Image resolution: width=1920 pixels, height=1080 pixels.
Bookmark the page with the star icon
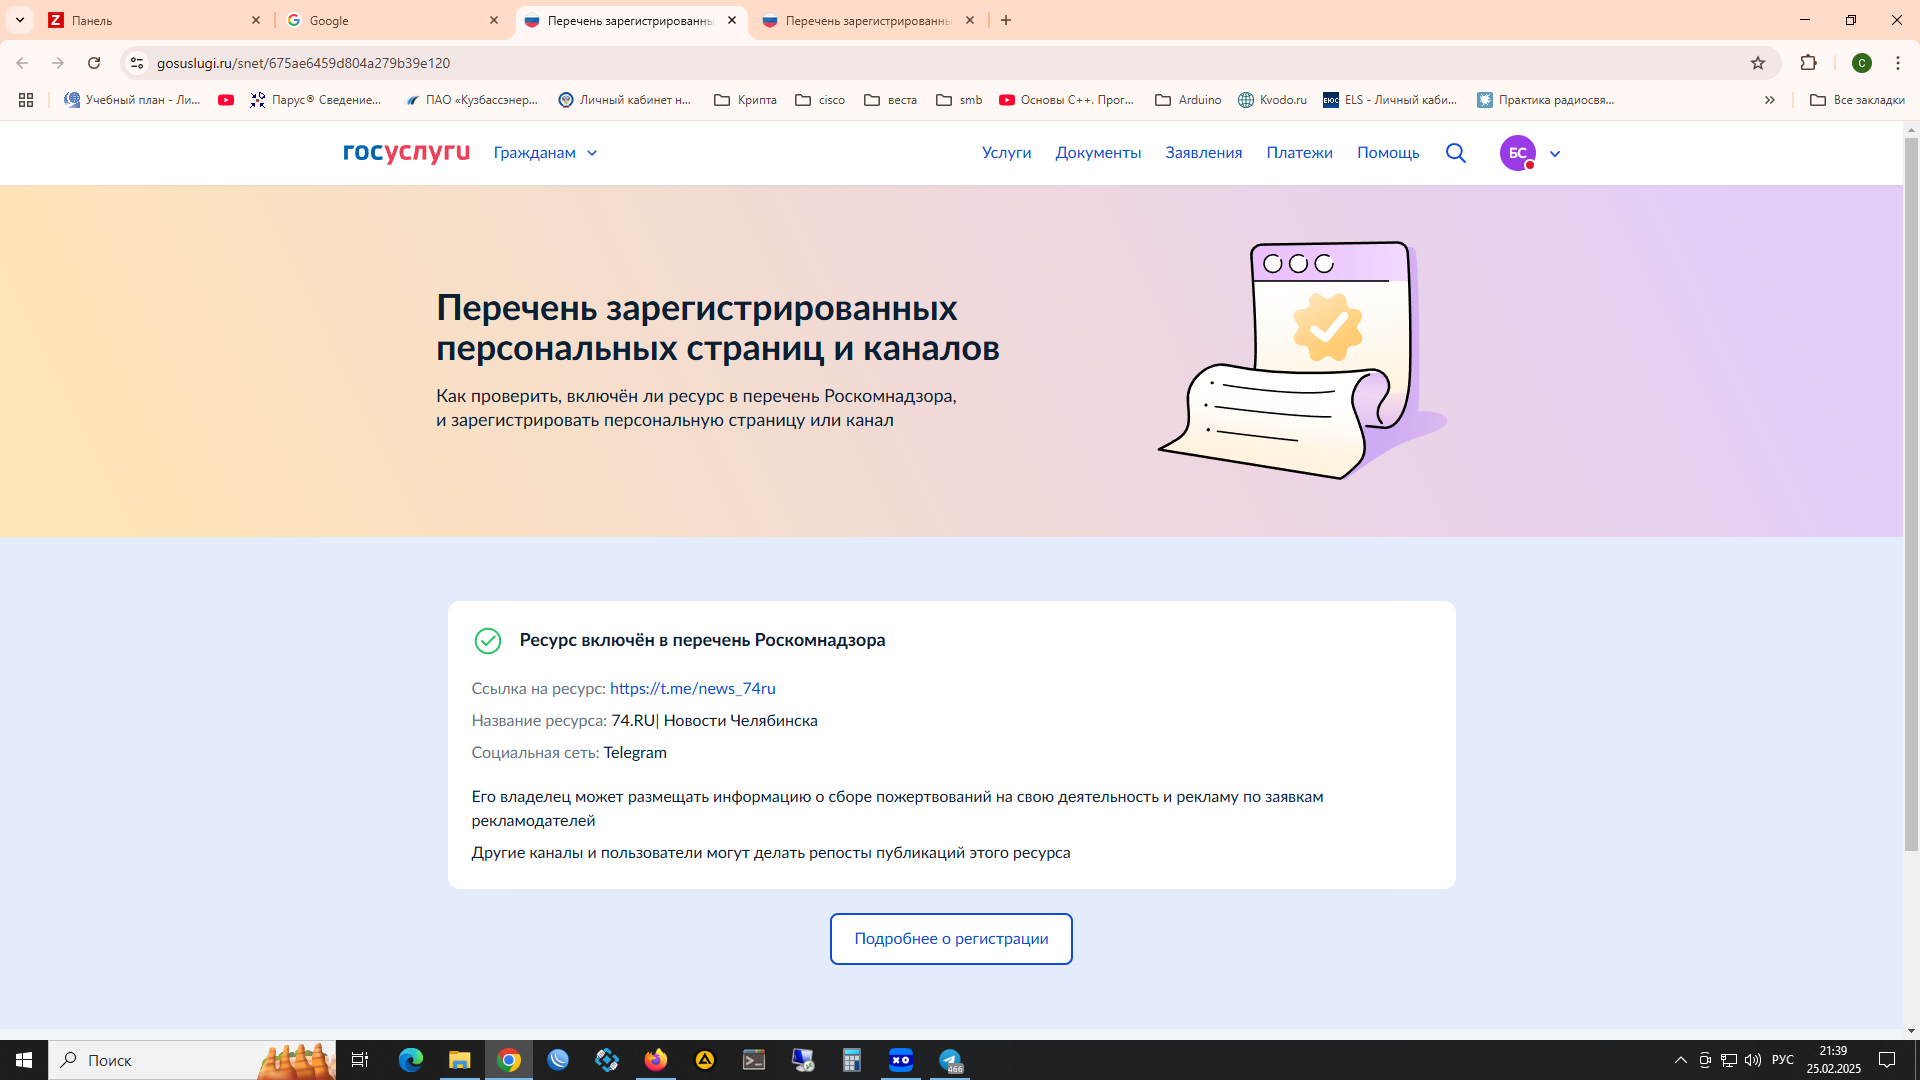[x=1758, y=62]
